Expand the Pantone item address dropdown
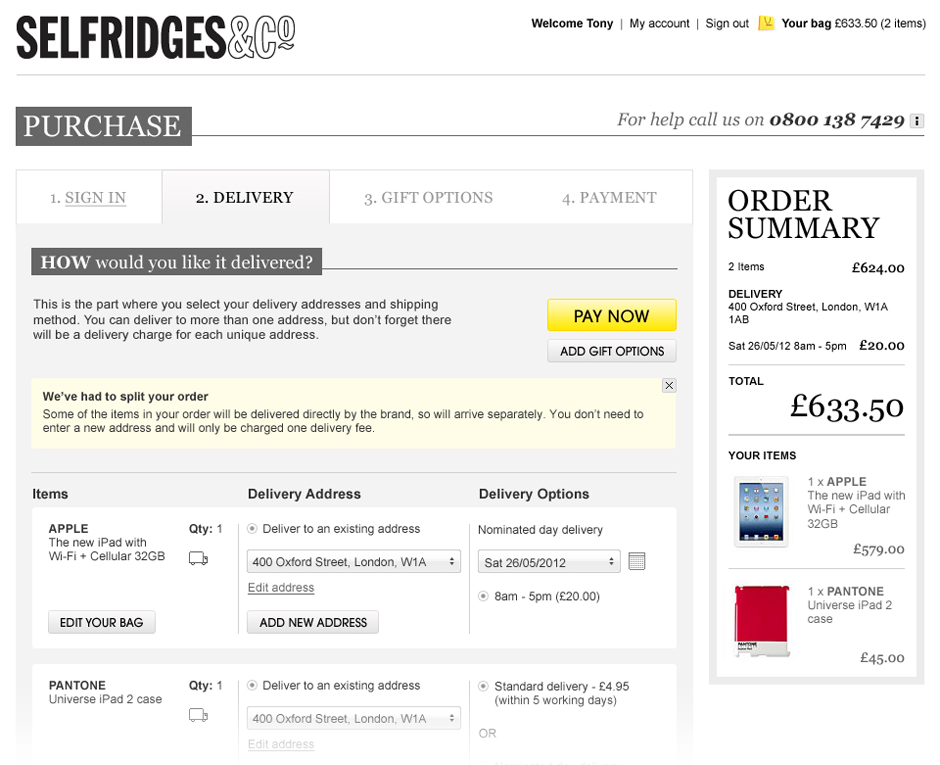940x765 pixels. coord(354,718)
